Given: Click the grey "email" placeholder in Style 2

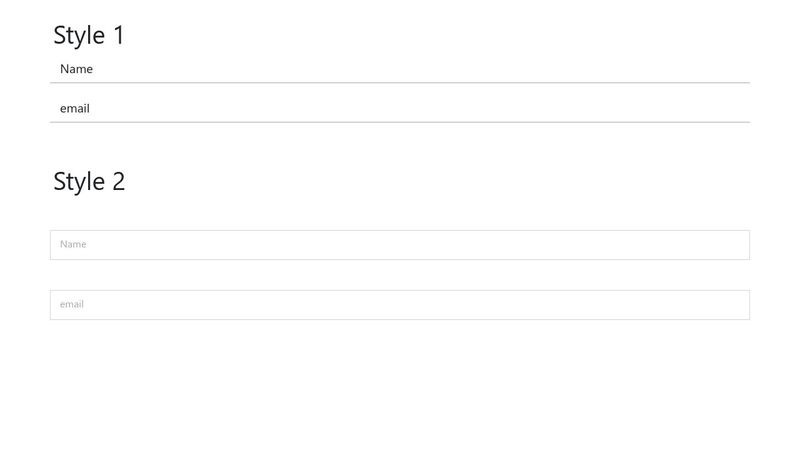Looking at the screenshot, I should coord(72,304).
